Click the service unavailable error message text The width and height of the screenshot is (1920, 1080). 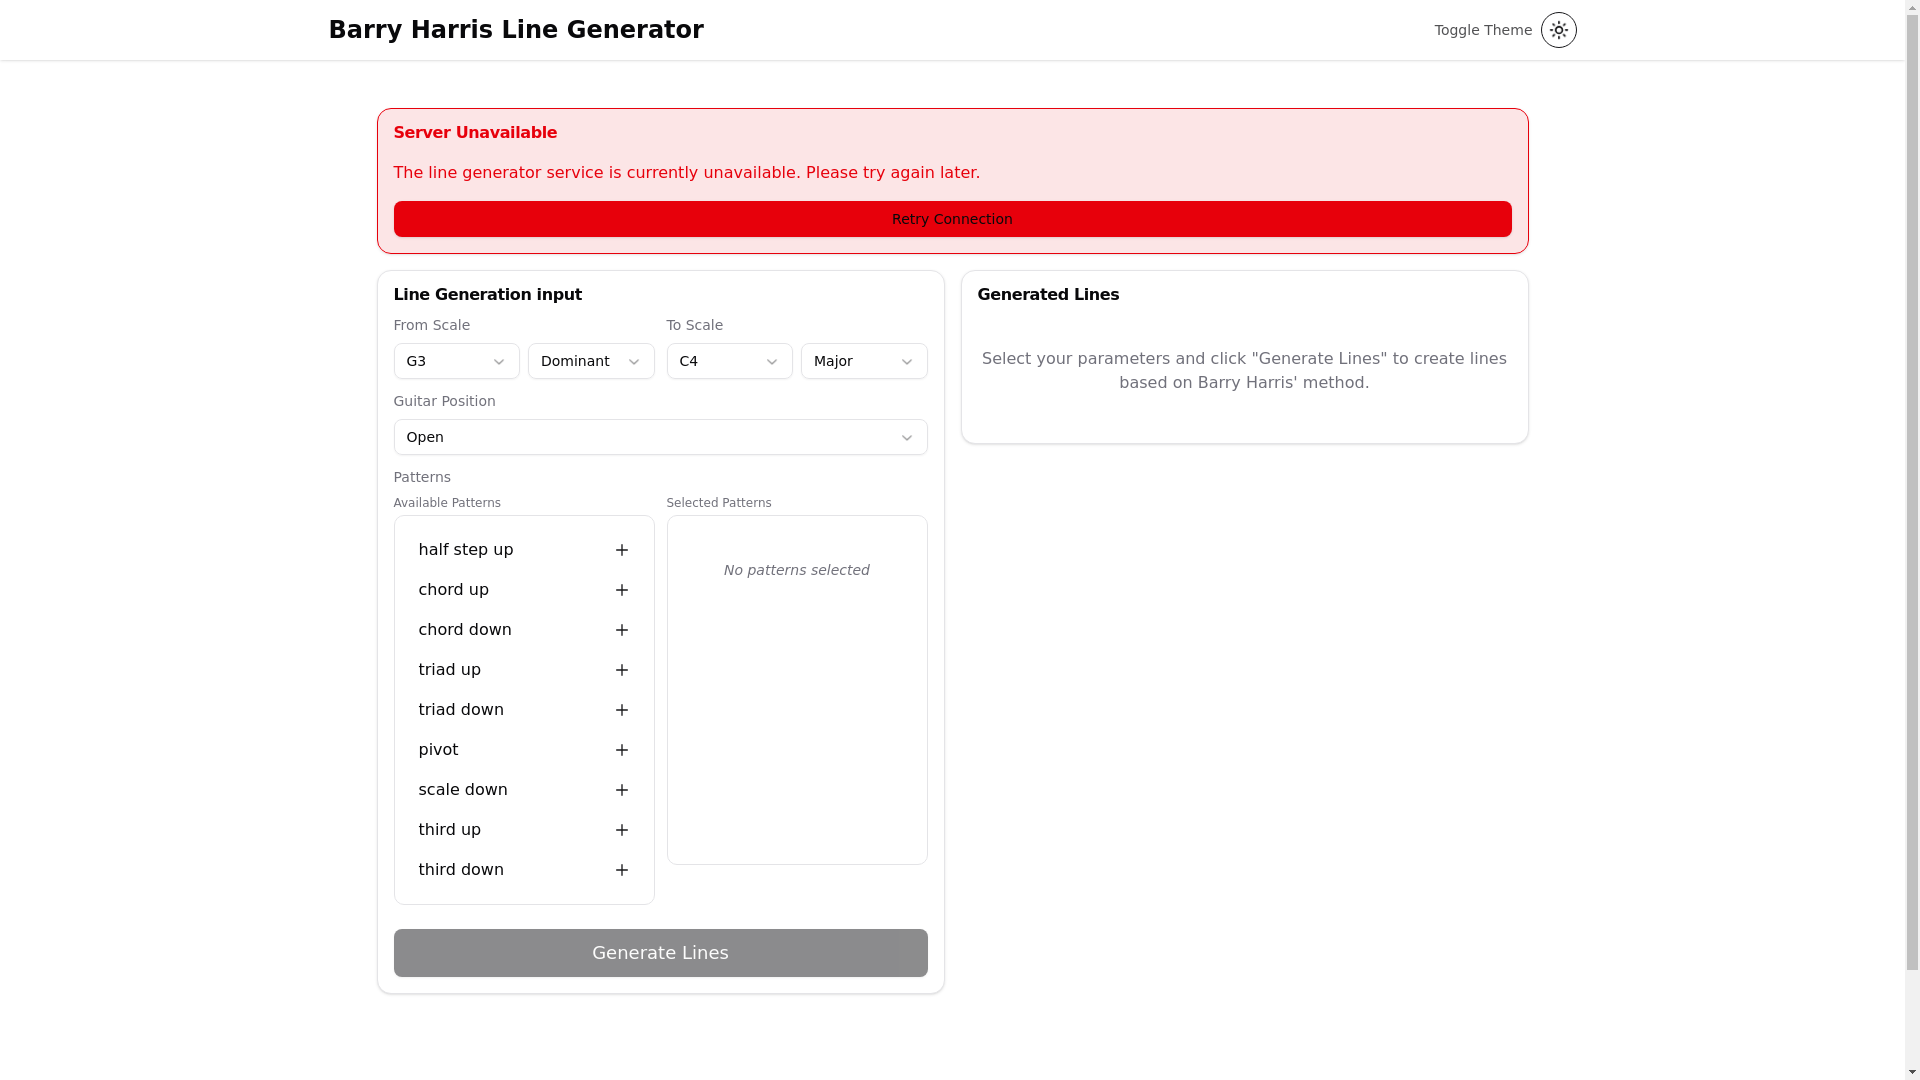point(686,173)
